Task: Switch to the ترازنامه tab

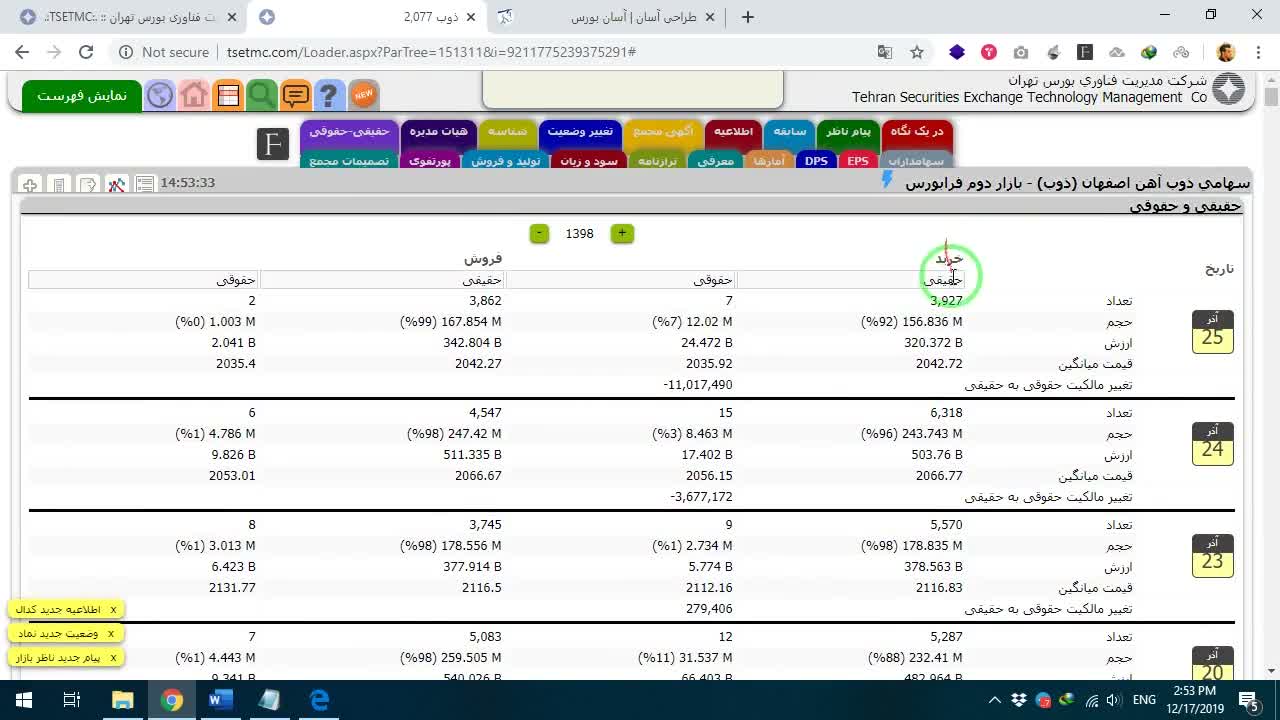Action: (x=658, y=160)
